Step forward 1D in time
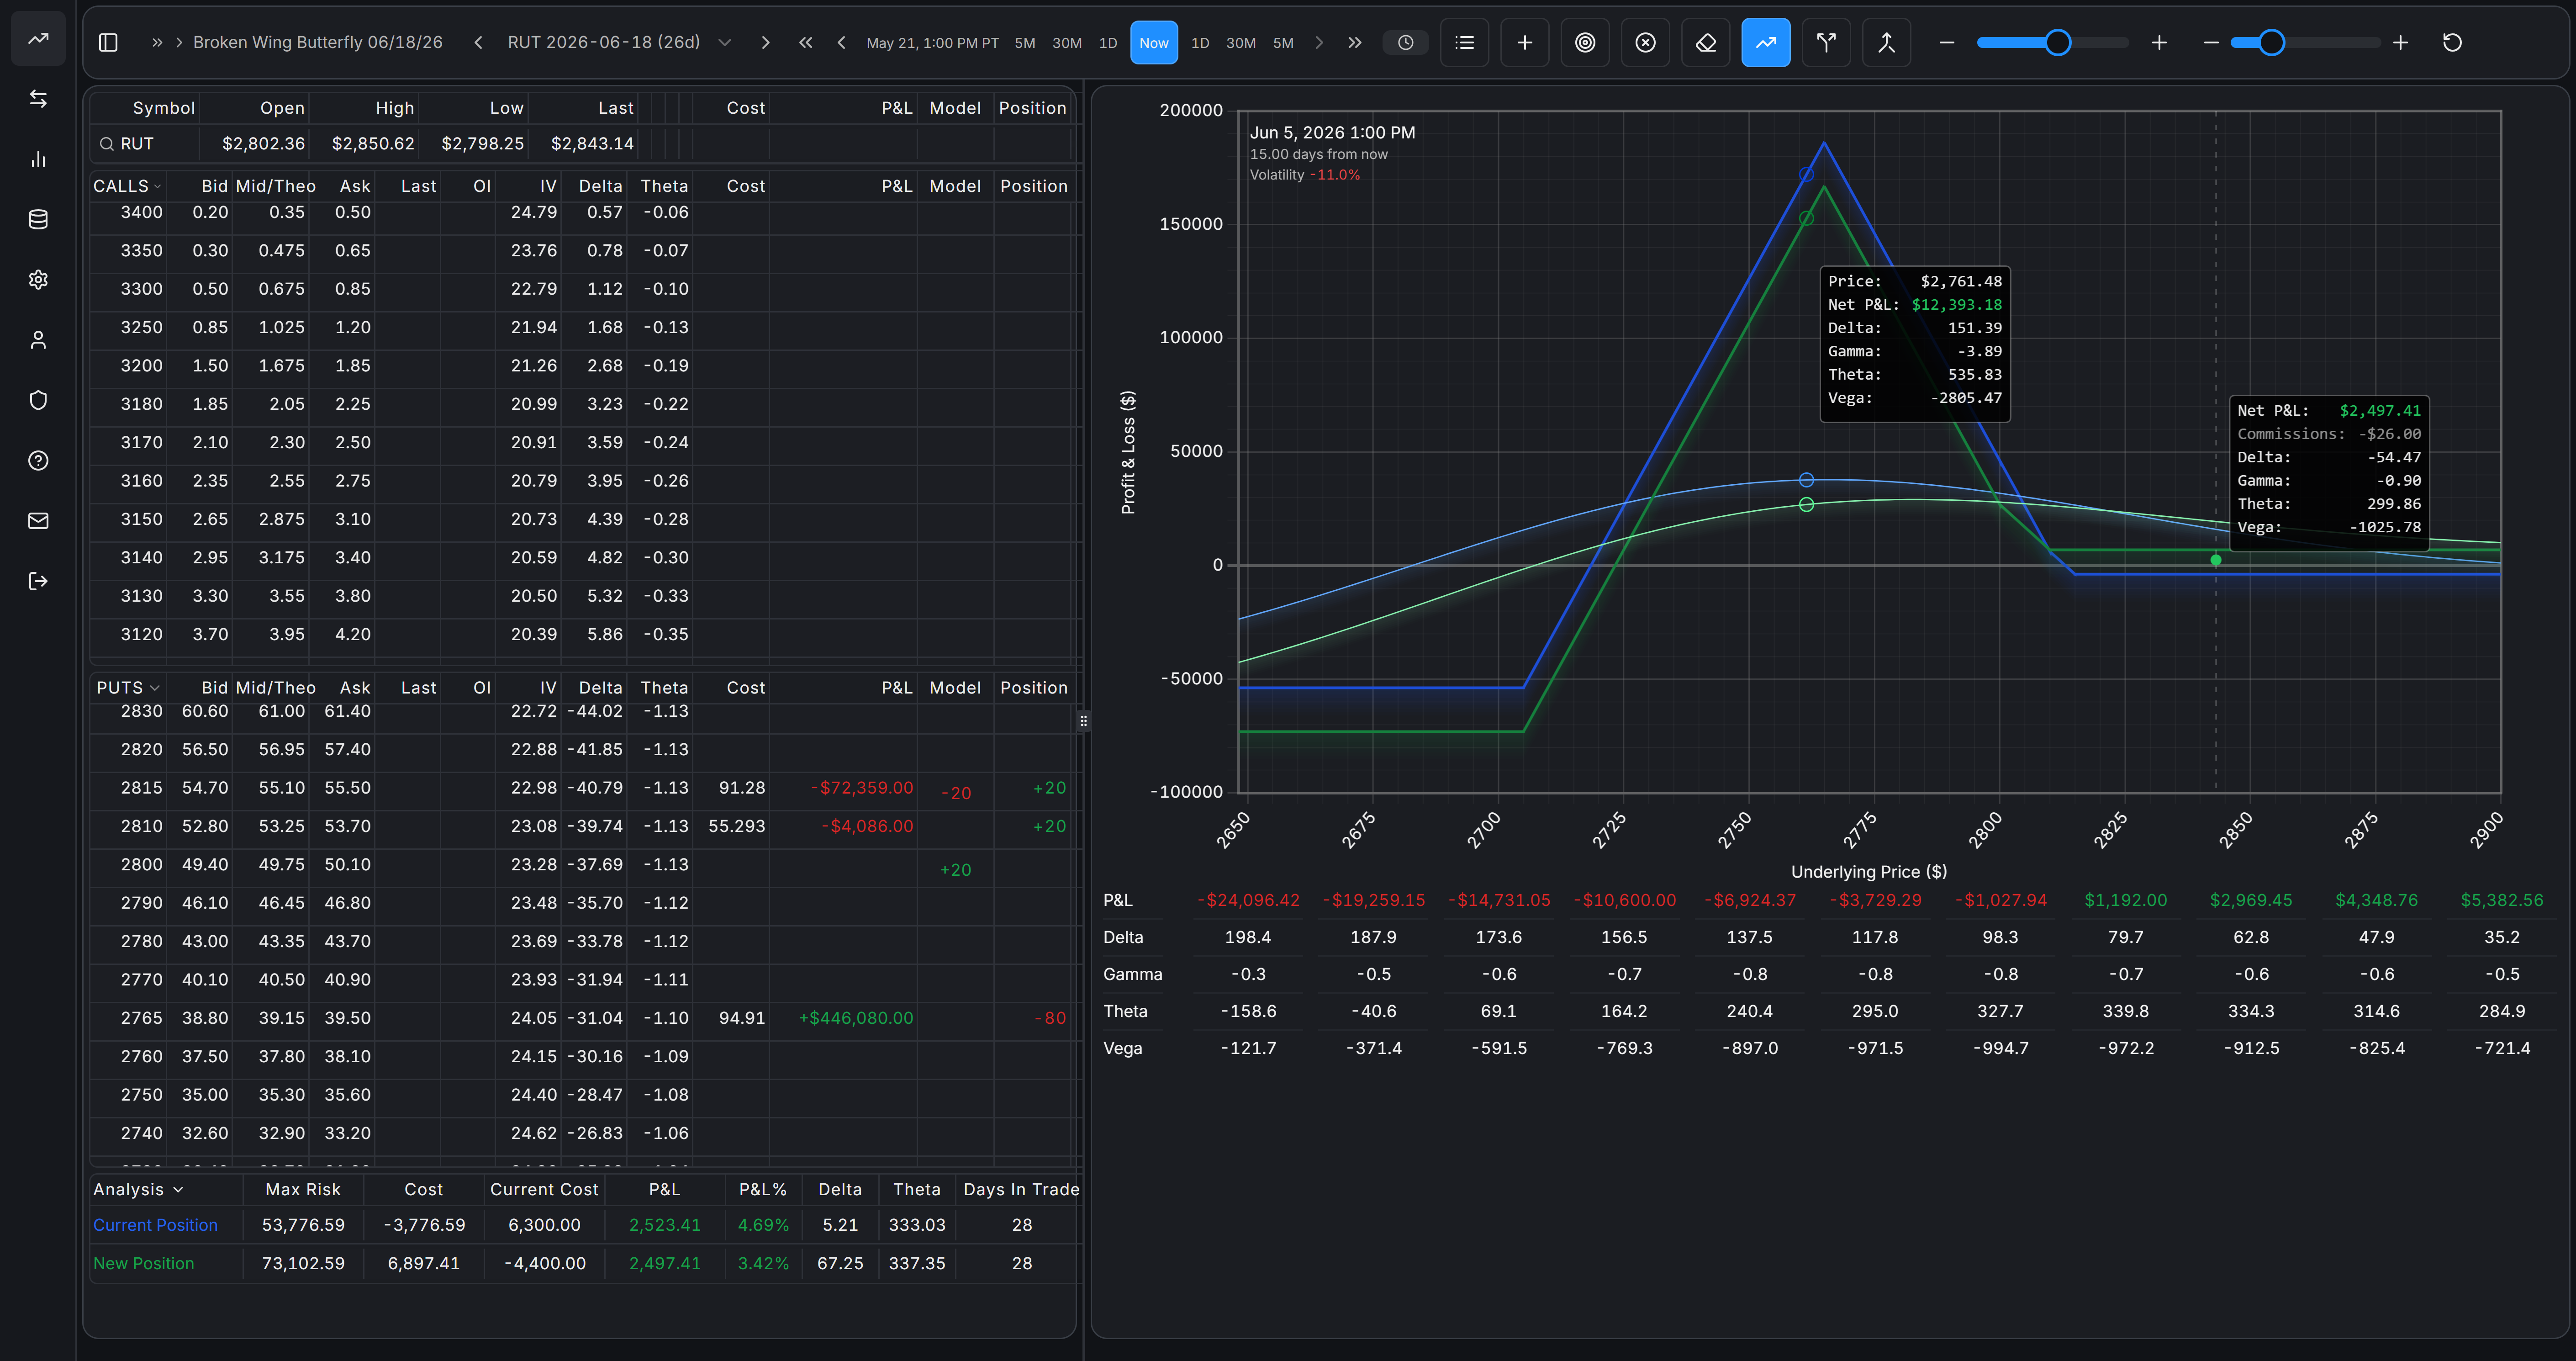 pos(1200,43)
